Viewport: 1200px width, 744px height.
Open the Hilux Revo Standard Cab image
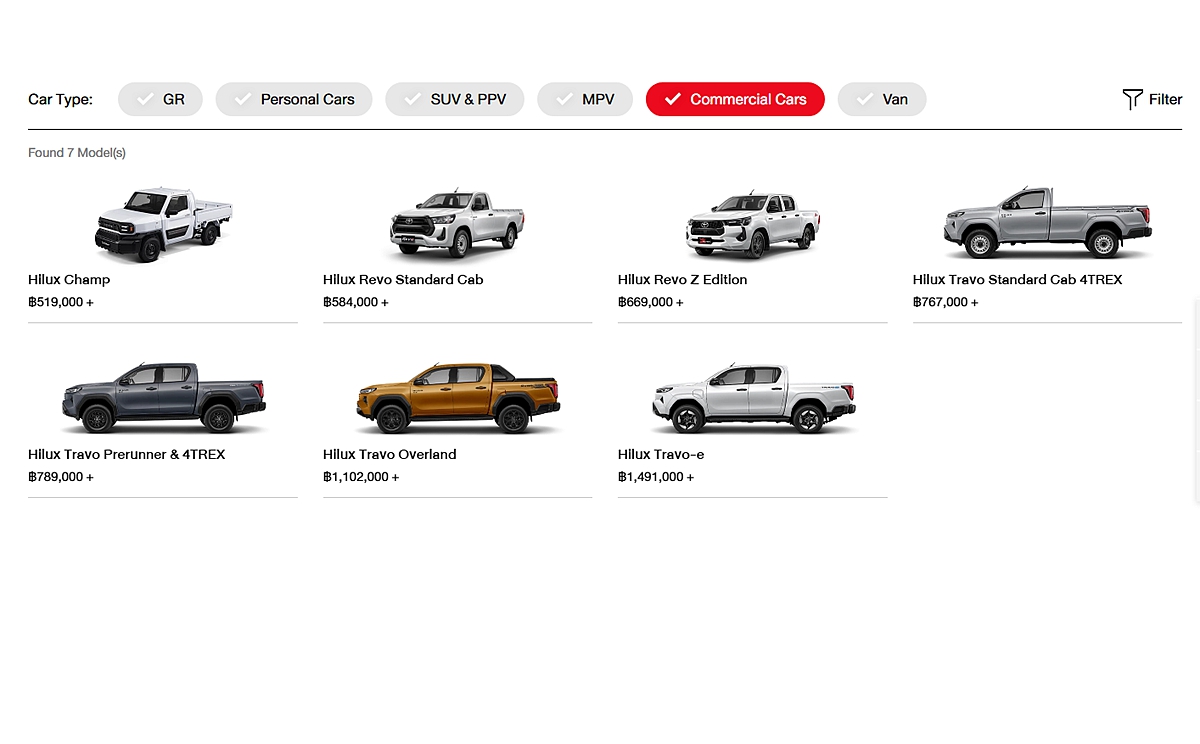point(457,223)
